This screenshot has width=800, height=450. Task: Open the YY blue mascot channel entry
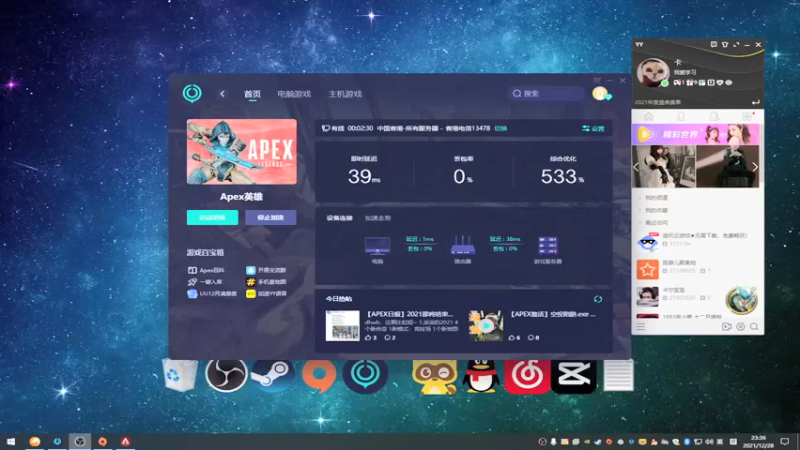(x=697, y=240)
